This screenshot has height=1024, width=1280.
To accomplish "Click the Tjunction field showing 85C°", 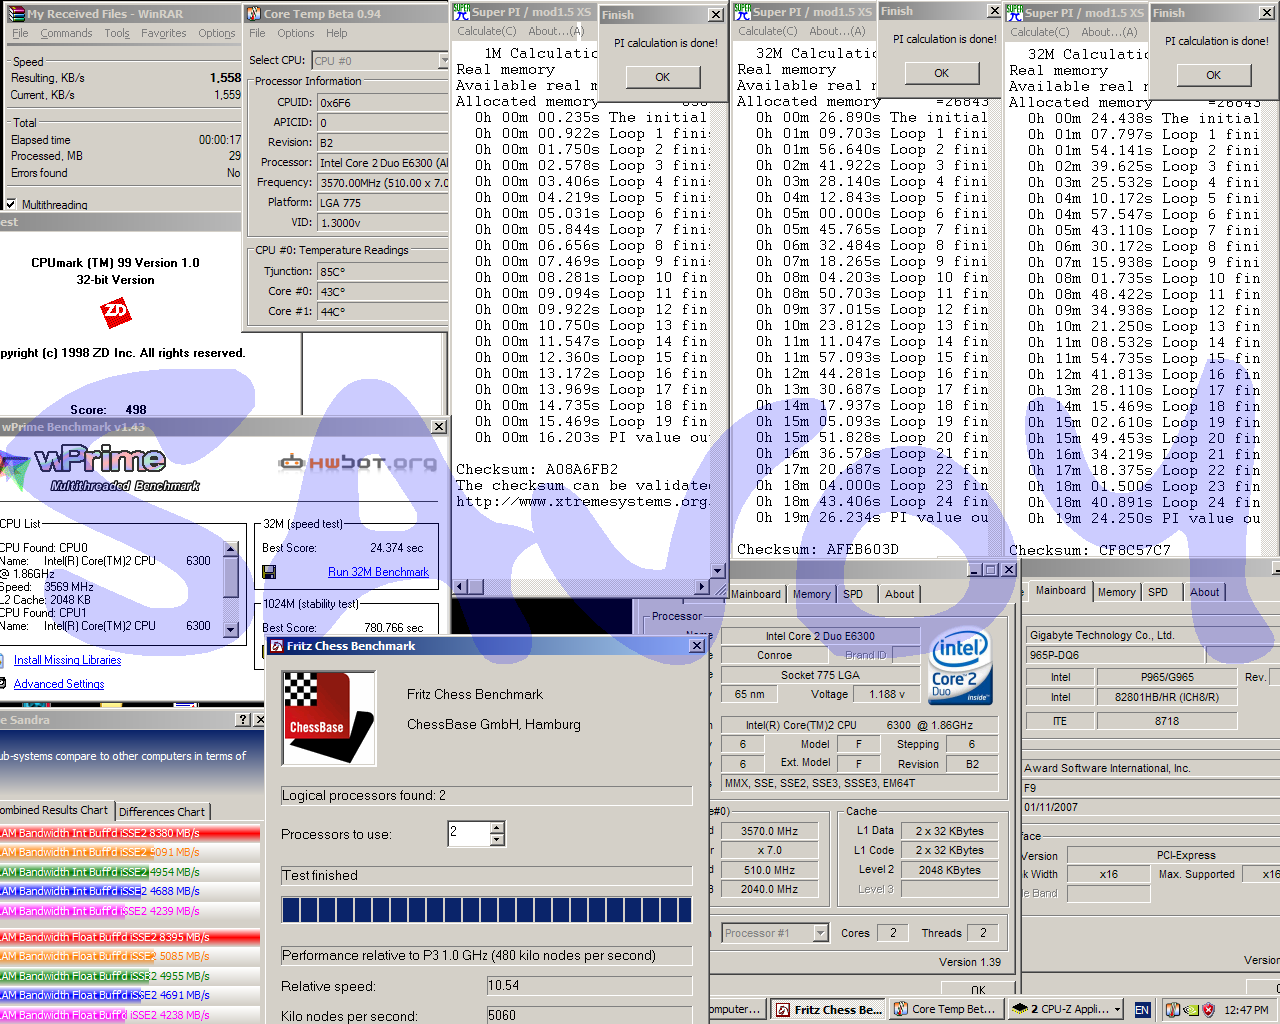I will pyautogui.click(x=383, y=272).
